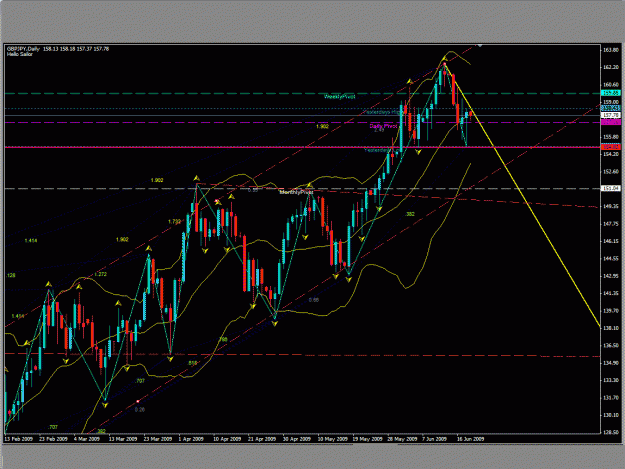The image size is (625, 469).
Task: Select the .858 Fibonacci label
Action: pos(193,363)
